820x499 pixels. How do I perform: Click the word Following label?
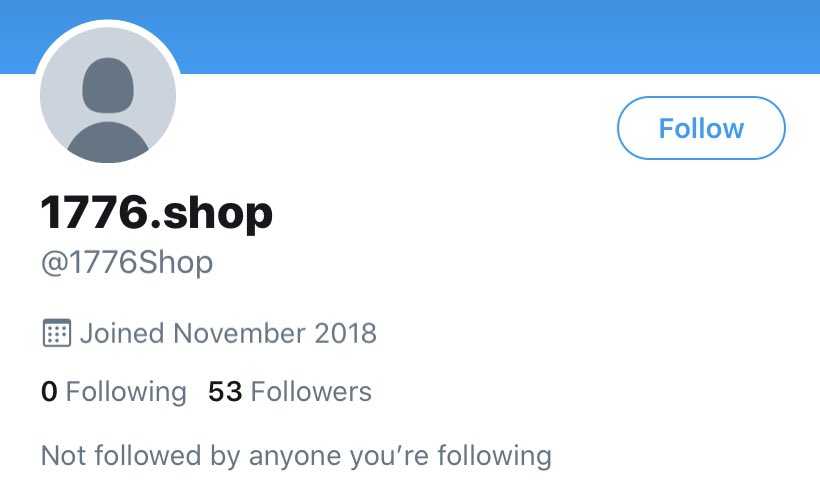pos(126,392)
